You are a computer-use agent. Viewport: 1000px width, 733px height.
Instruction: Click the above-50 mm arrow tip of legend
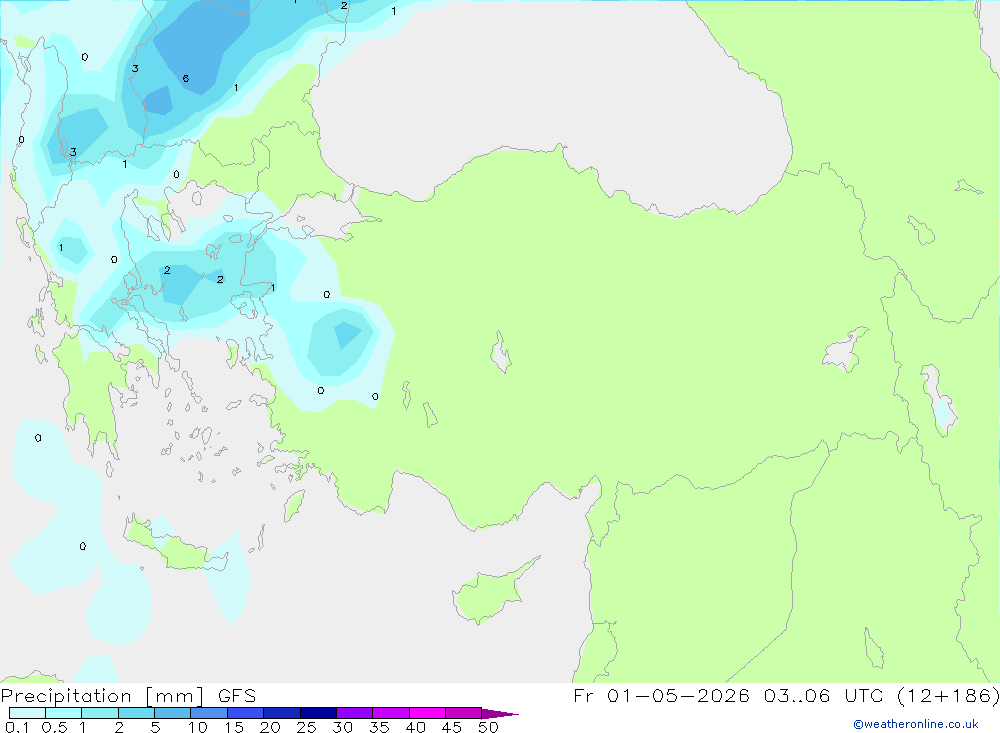pos(500,713)
